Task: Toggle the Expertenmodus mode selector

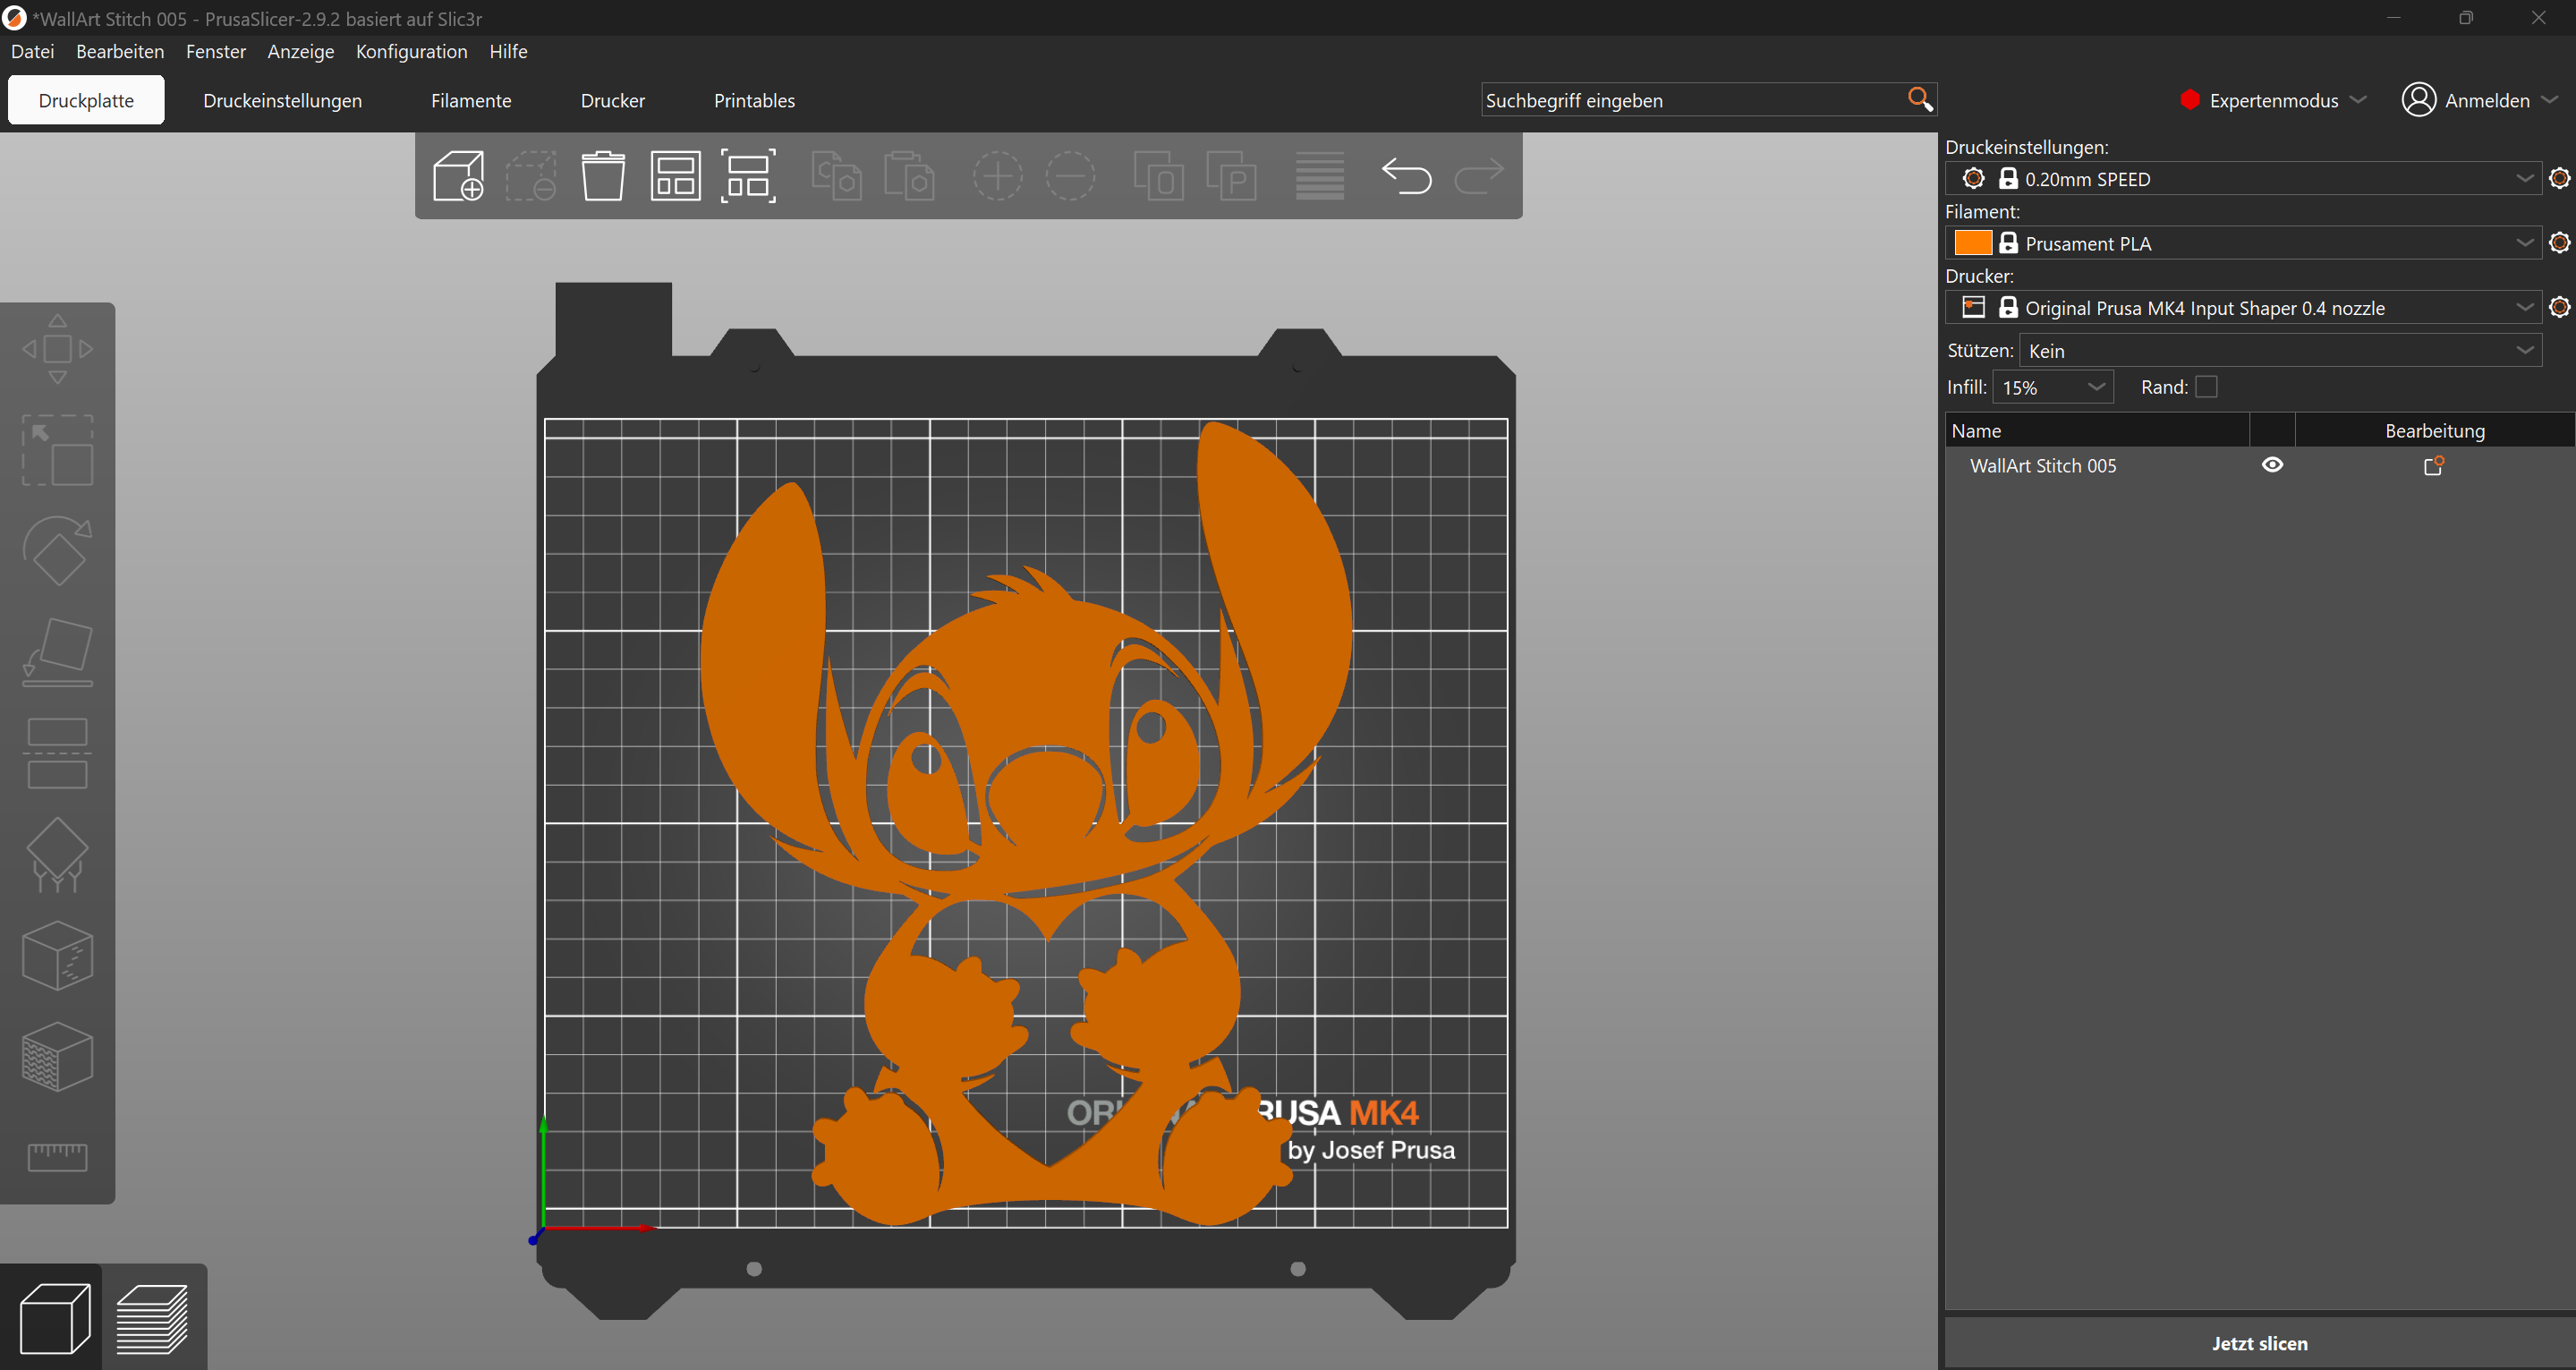Action: pyautogui.click(x=2272, y=100)
